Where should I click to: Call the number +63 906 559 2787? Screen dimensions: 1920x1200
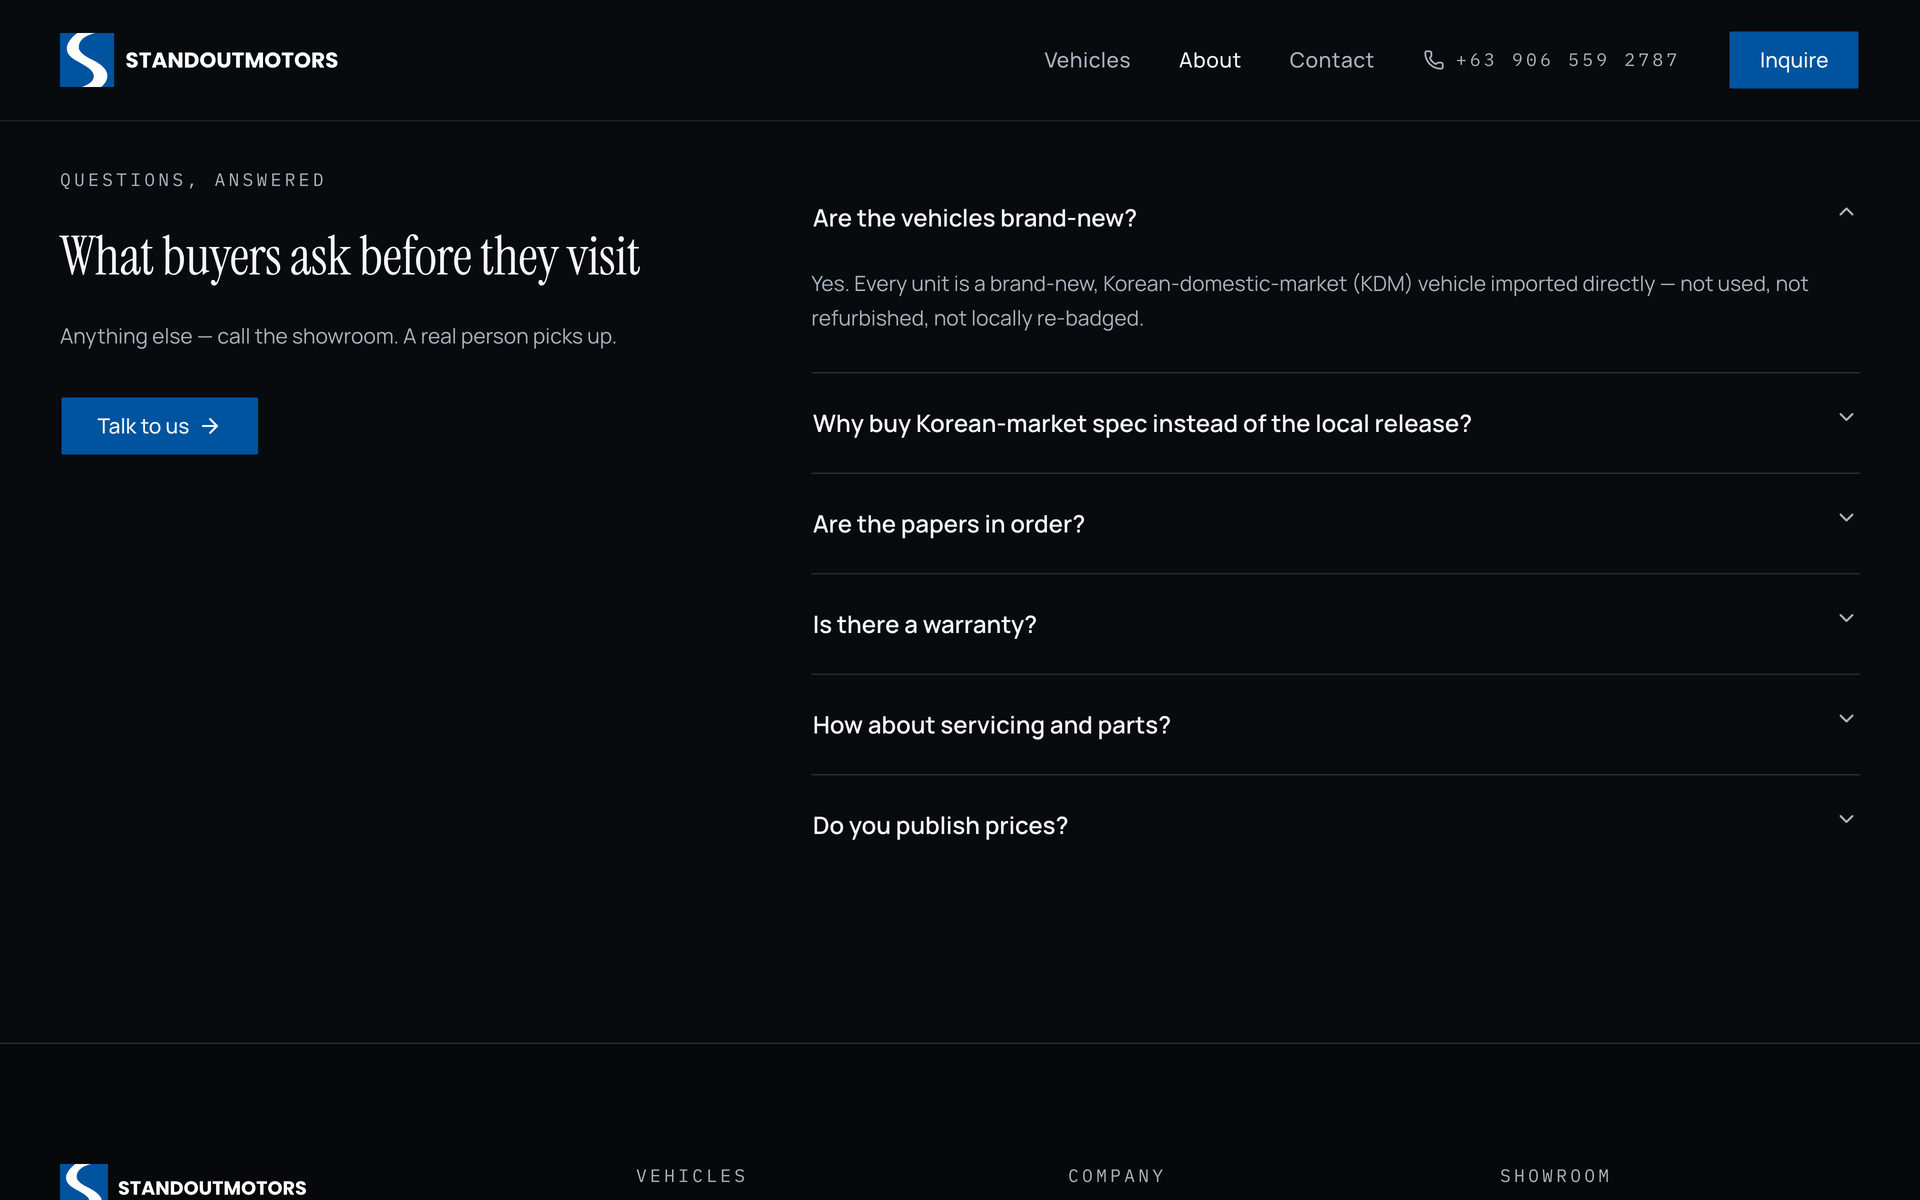(1566, 60)
